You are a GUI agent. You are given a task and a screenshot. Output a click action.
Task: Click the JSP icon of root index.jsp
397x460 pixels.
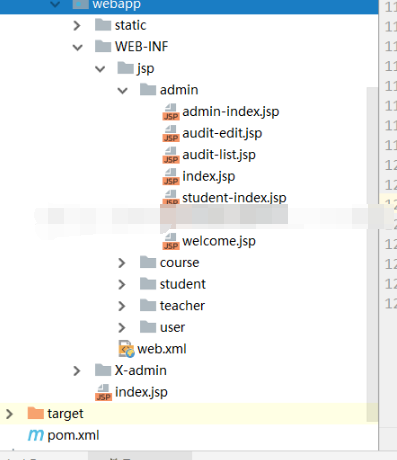tap(103, 392)
